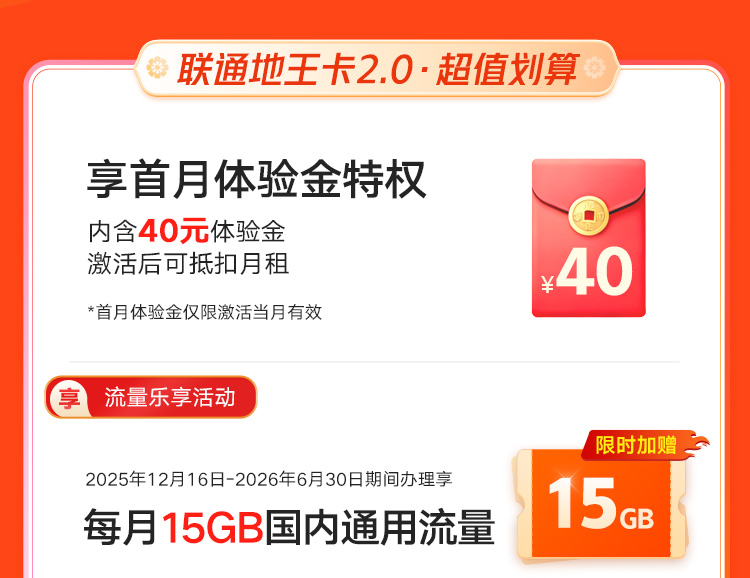
Task: Click the 首月体验金仅限激活当月有效 footnote
Action: 205,312
